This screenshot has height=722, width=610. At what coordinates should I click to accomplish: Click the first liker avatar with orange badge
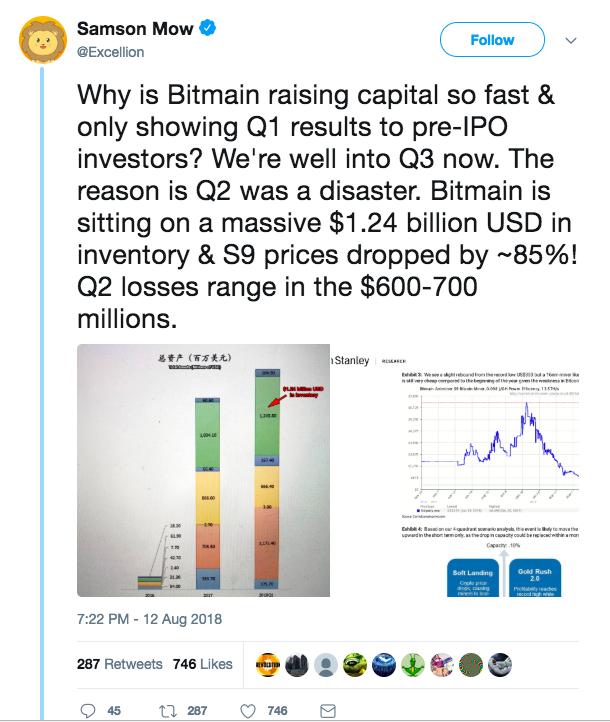(x=267, y=665)
